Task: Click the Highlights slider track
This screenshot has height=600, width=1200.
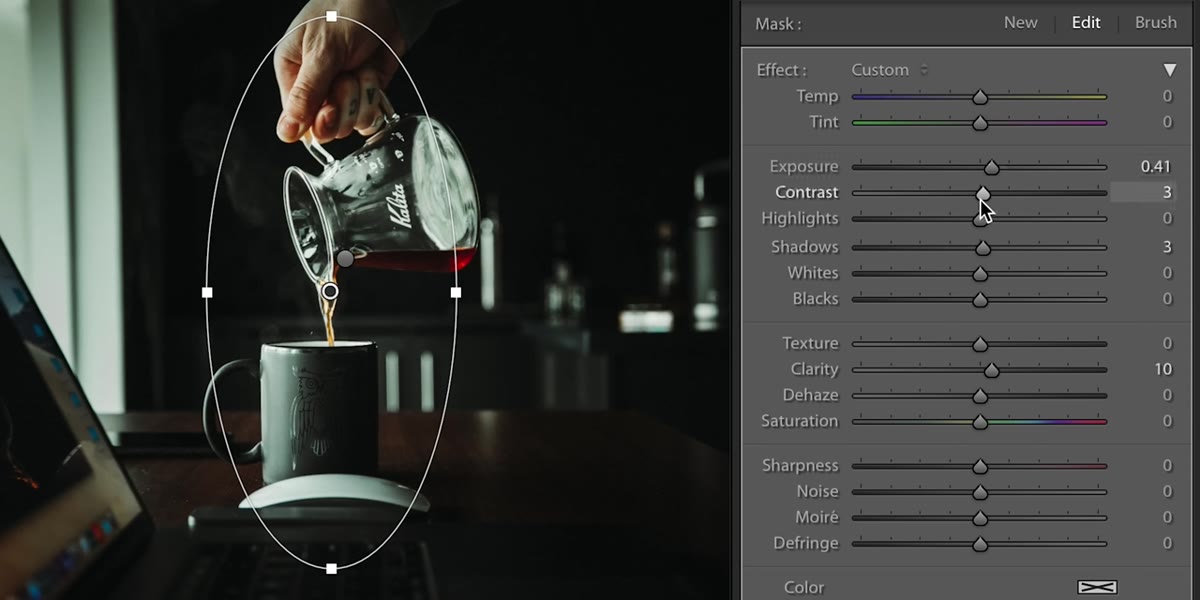Action: tap(979, 219)
